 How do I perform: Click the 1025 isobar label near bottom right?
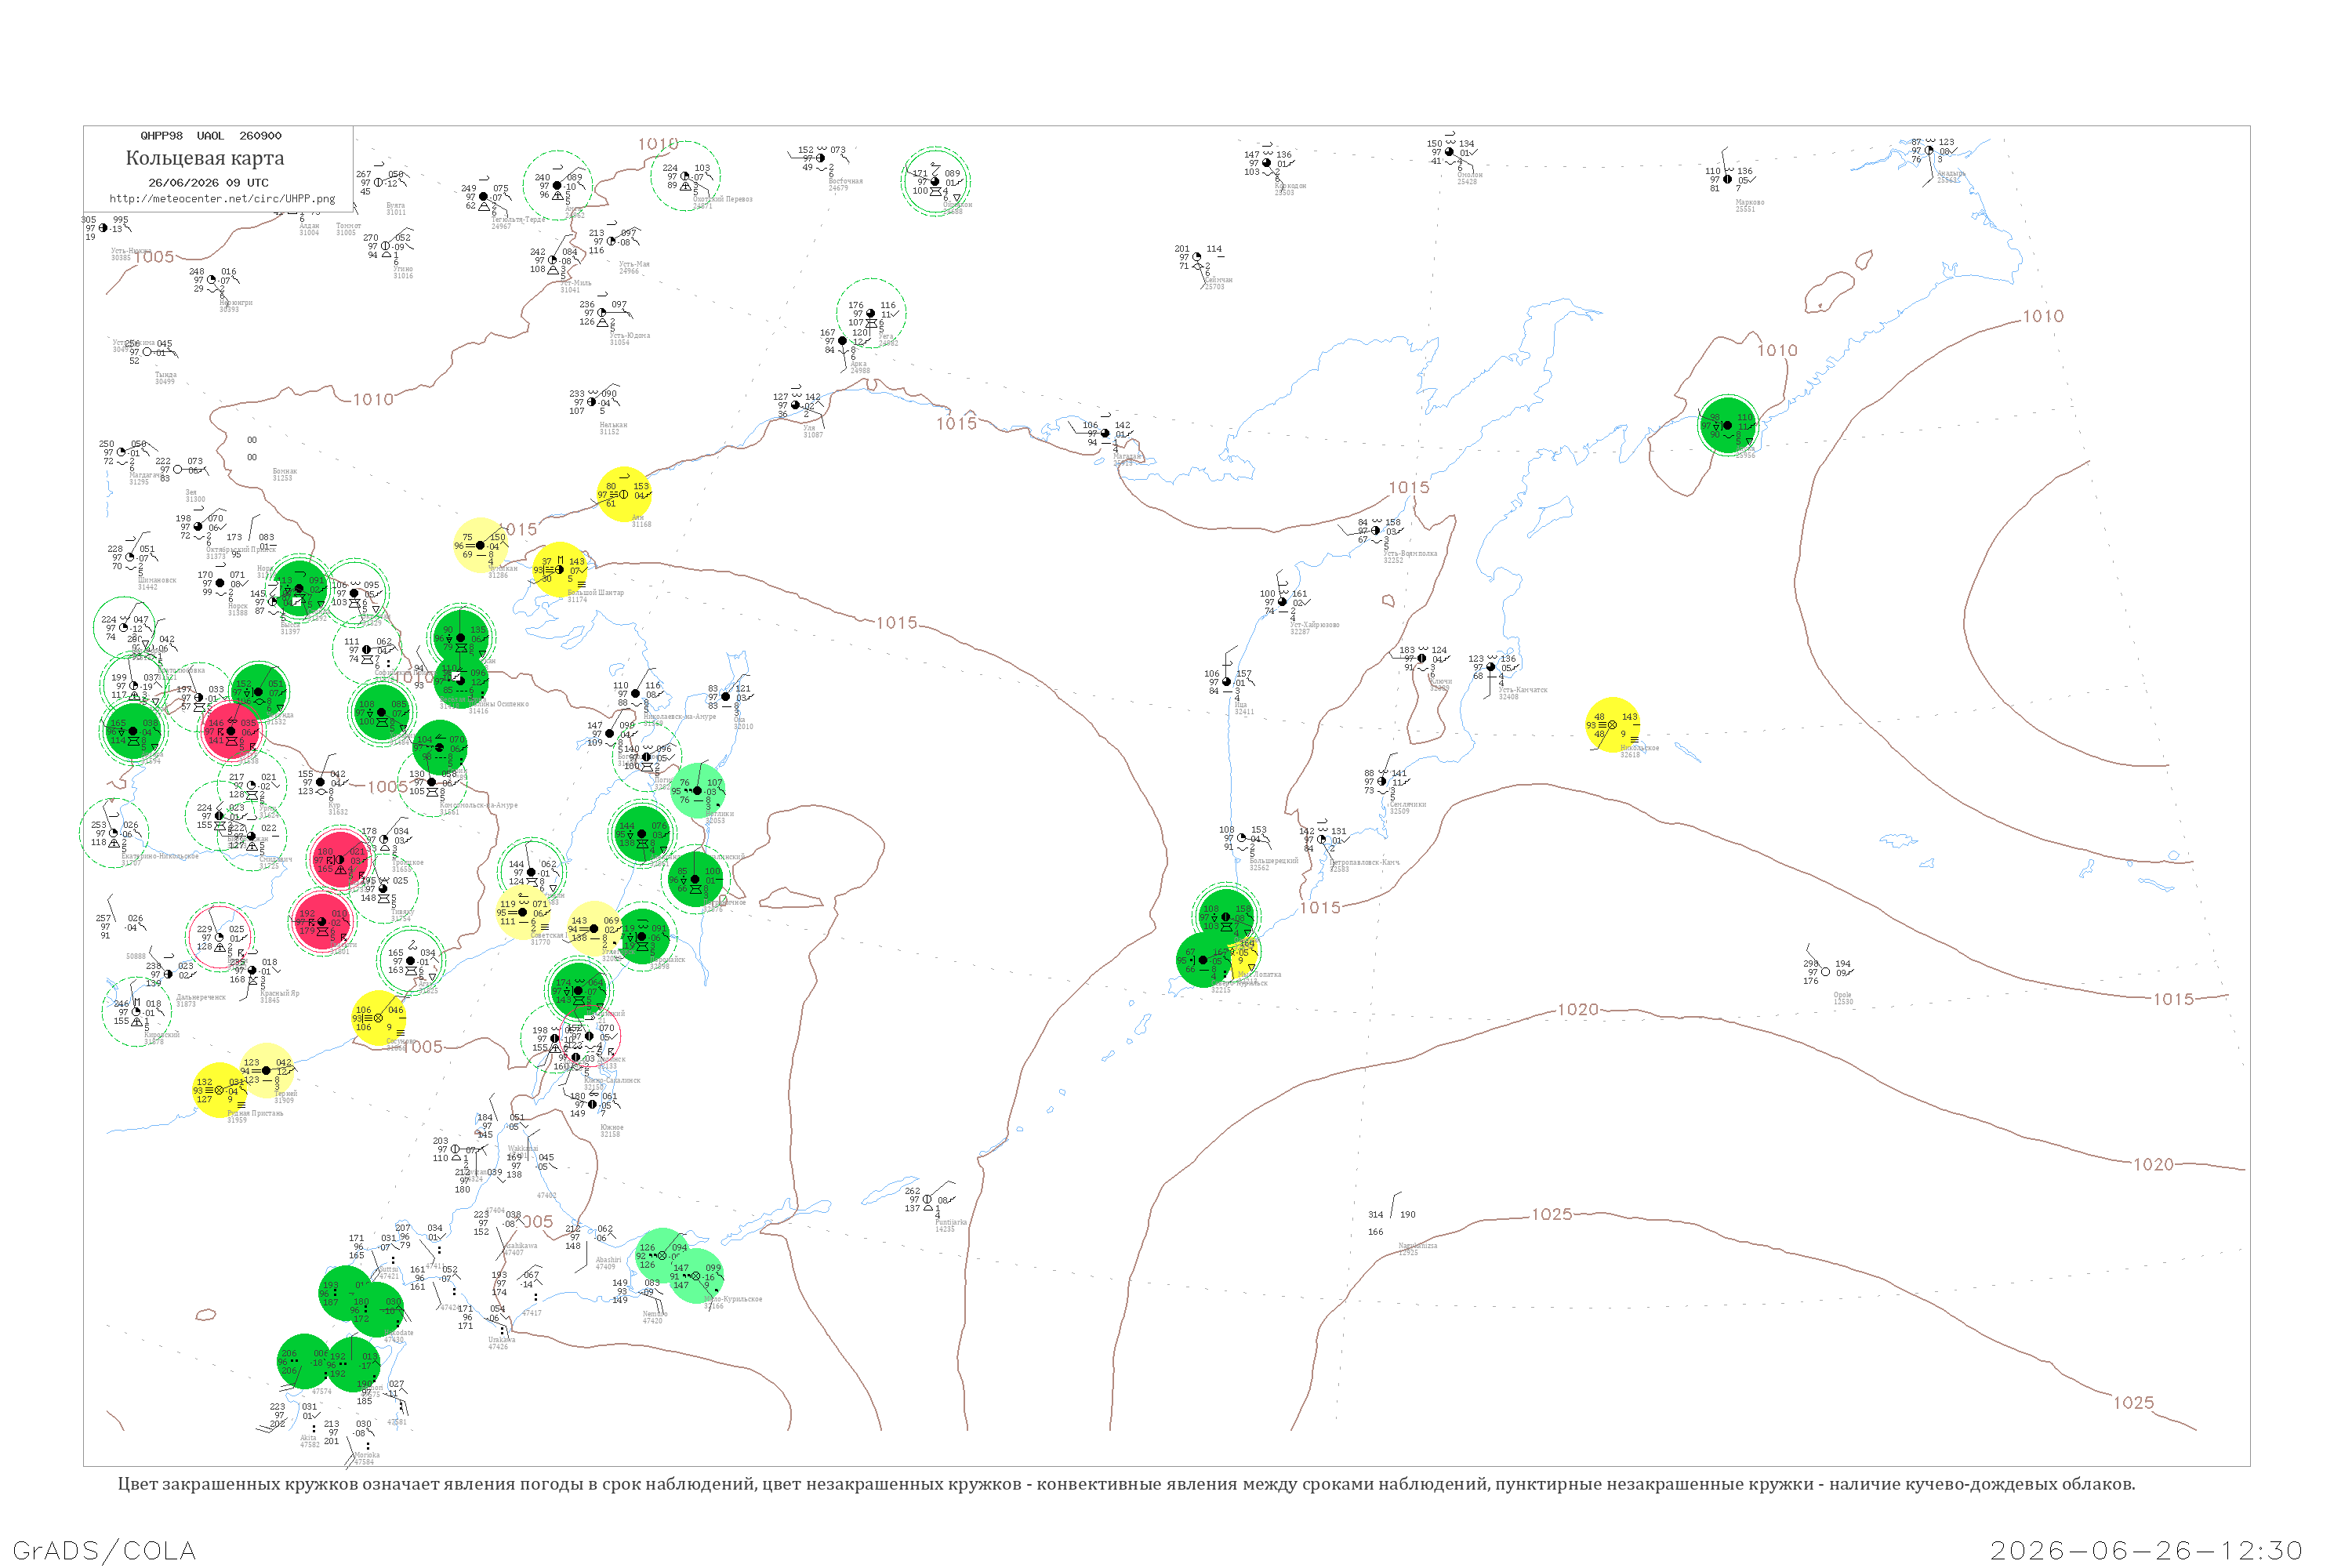[x=2133, y=1403]
